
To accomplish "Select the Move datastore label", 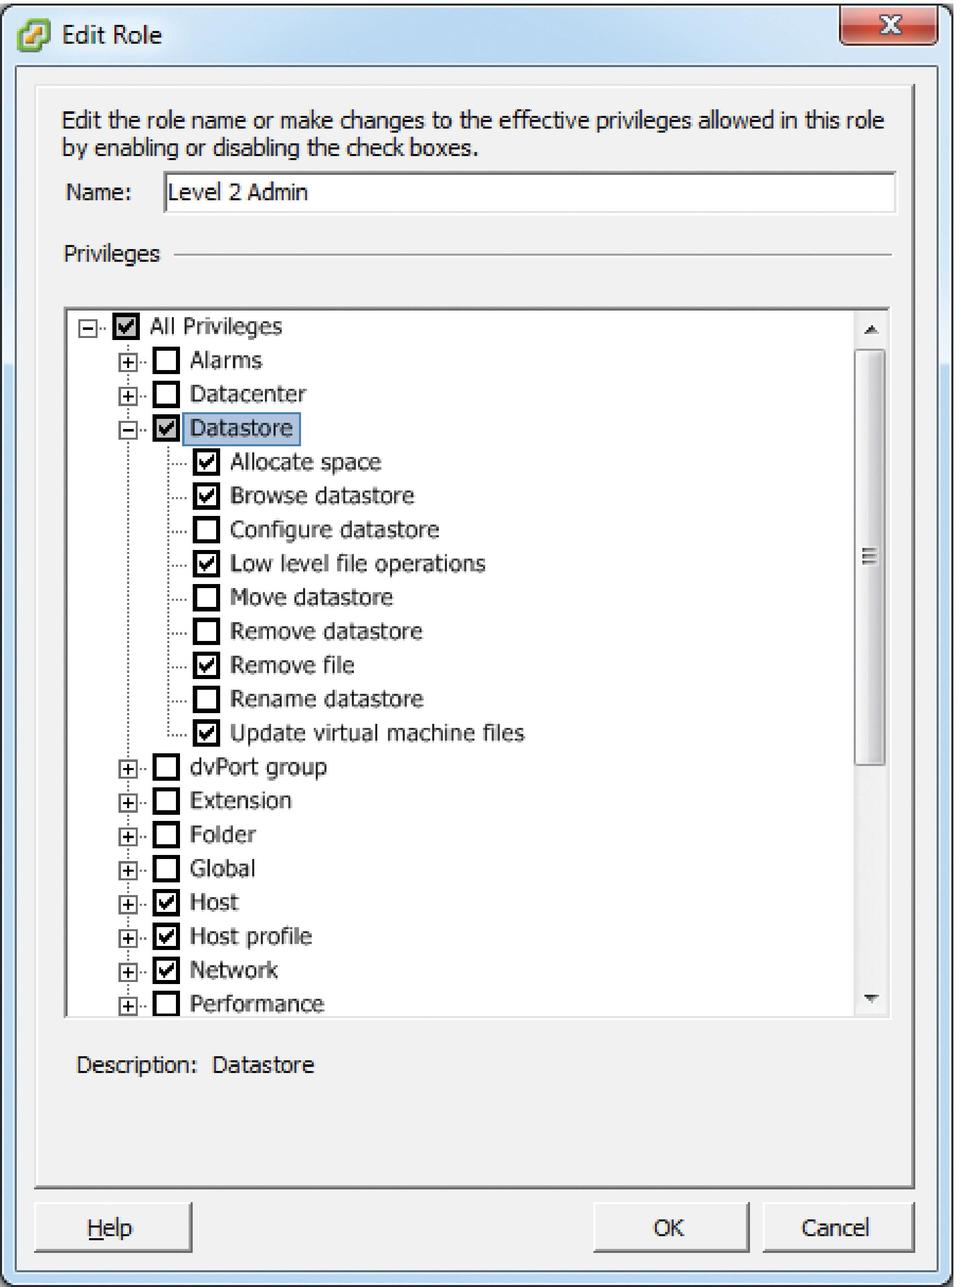I will click(x=311, y=598).
